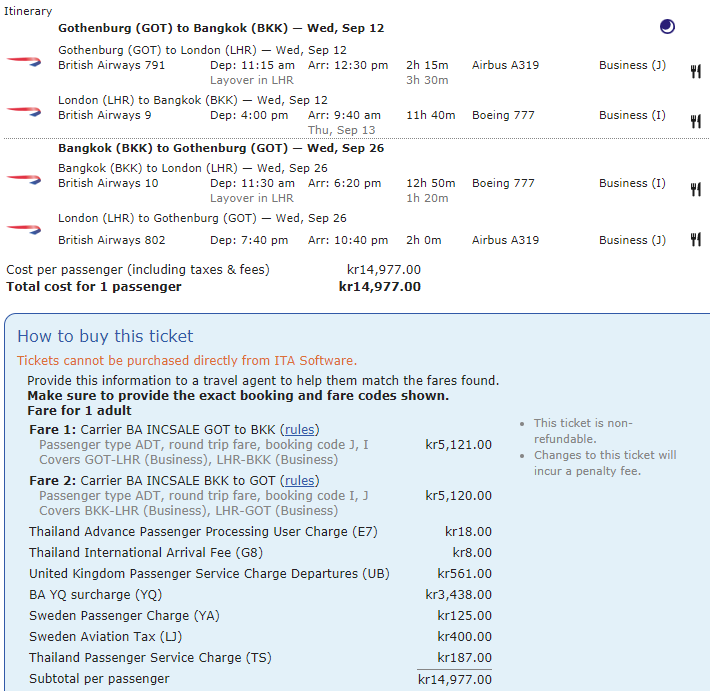Click meal icon for British Airways 791
Viewport: 710px width, 691px height.
coord(695,70)
